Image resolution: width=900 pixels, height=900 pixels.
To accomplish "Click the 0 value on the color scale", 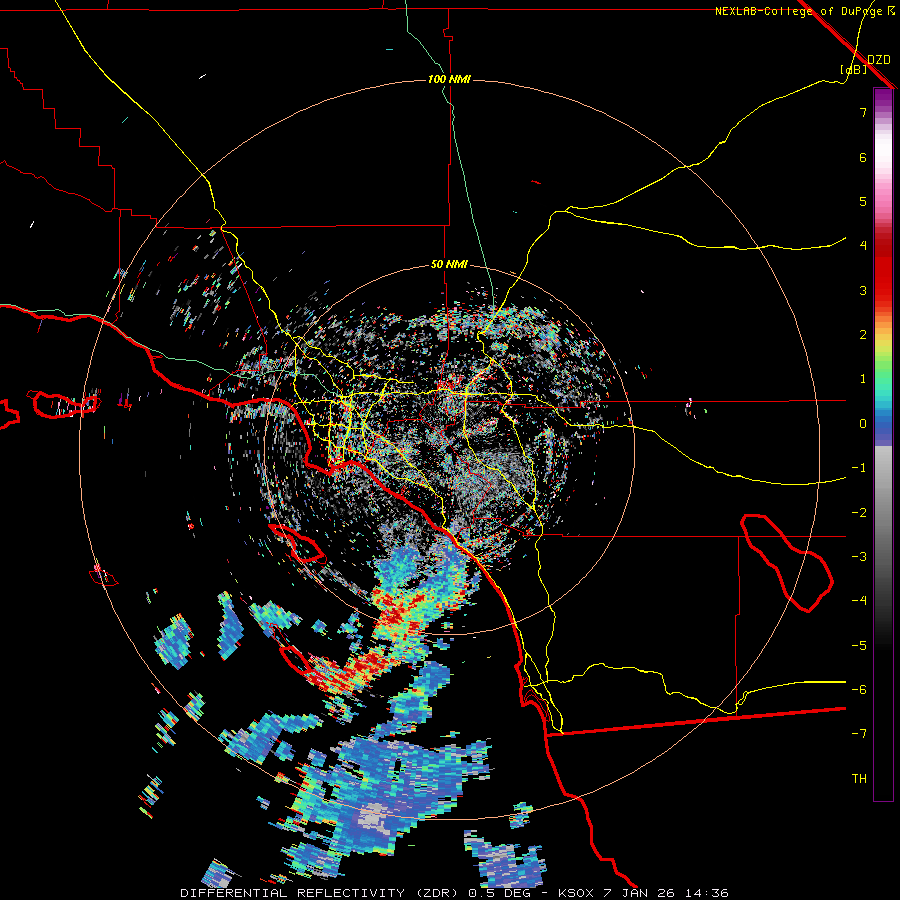I will coord(863,424).
